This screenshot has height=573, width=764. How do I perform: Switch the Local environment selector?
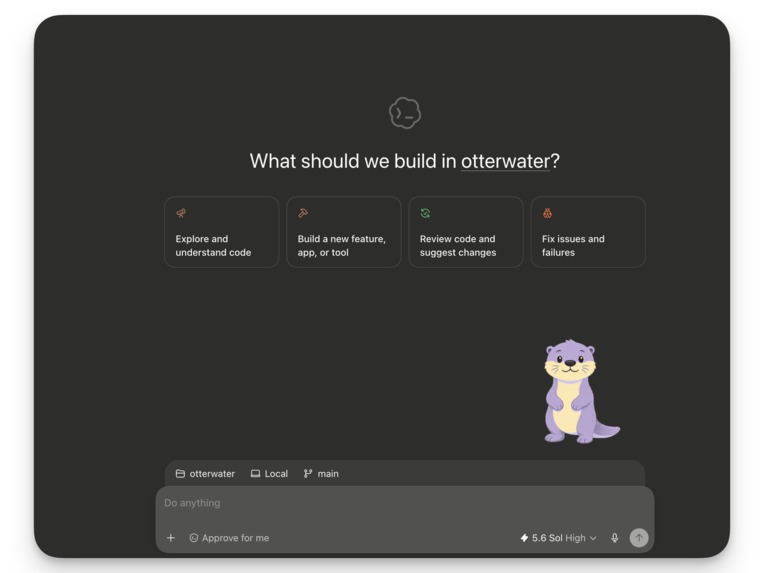tap(269, 474)
